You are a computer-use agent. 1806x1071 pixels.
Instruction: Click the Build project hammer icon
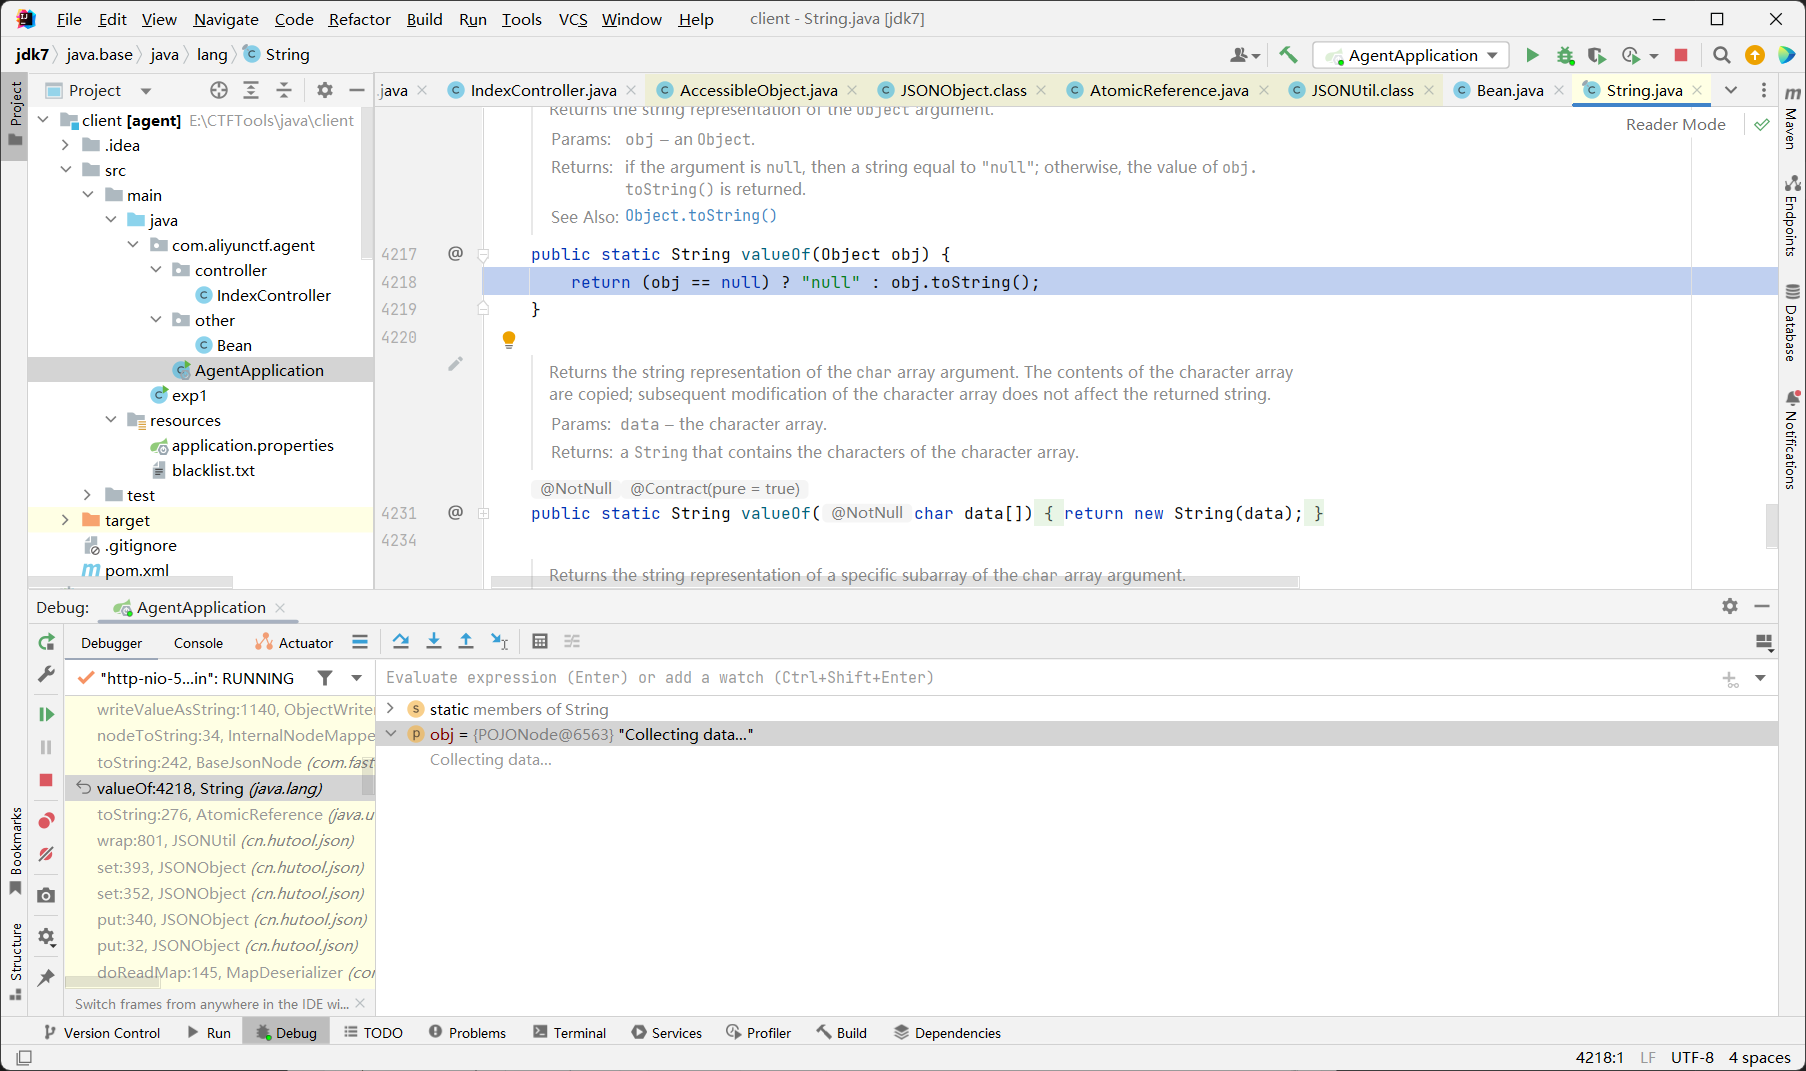pos(1288,55)
